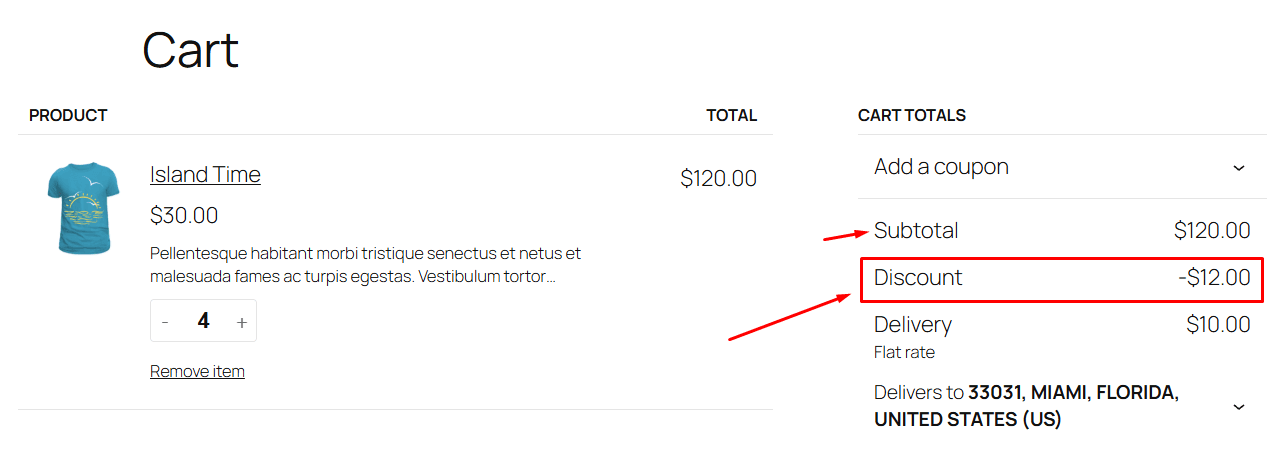Click the Cart page heading
The image size is (1287, 450).
tap(190, 50)
